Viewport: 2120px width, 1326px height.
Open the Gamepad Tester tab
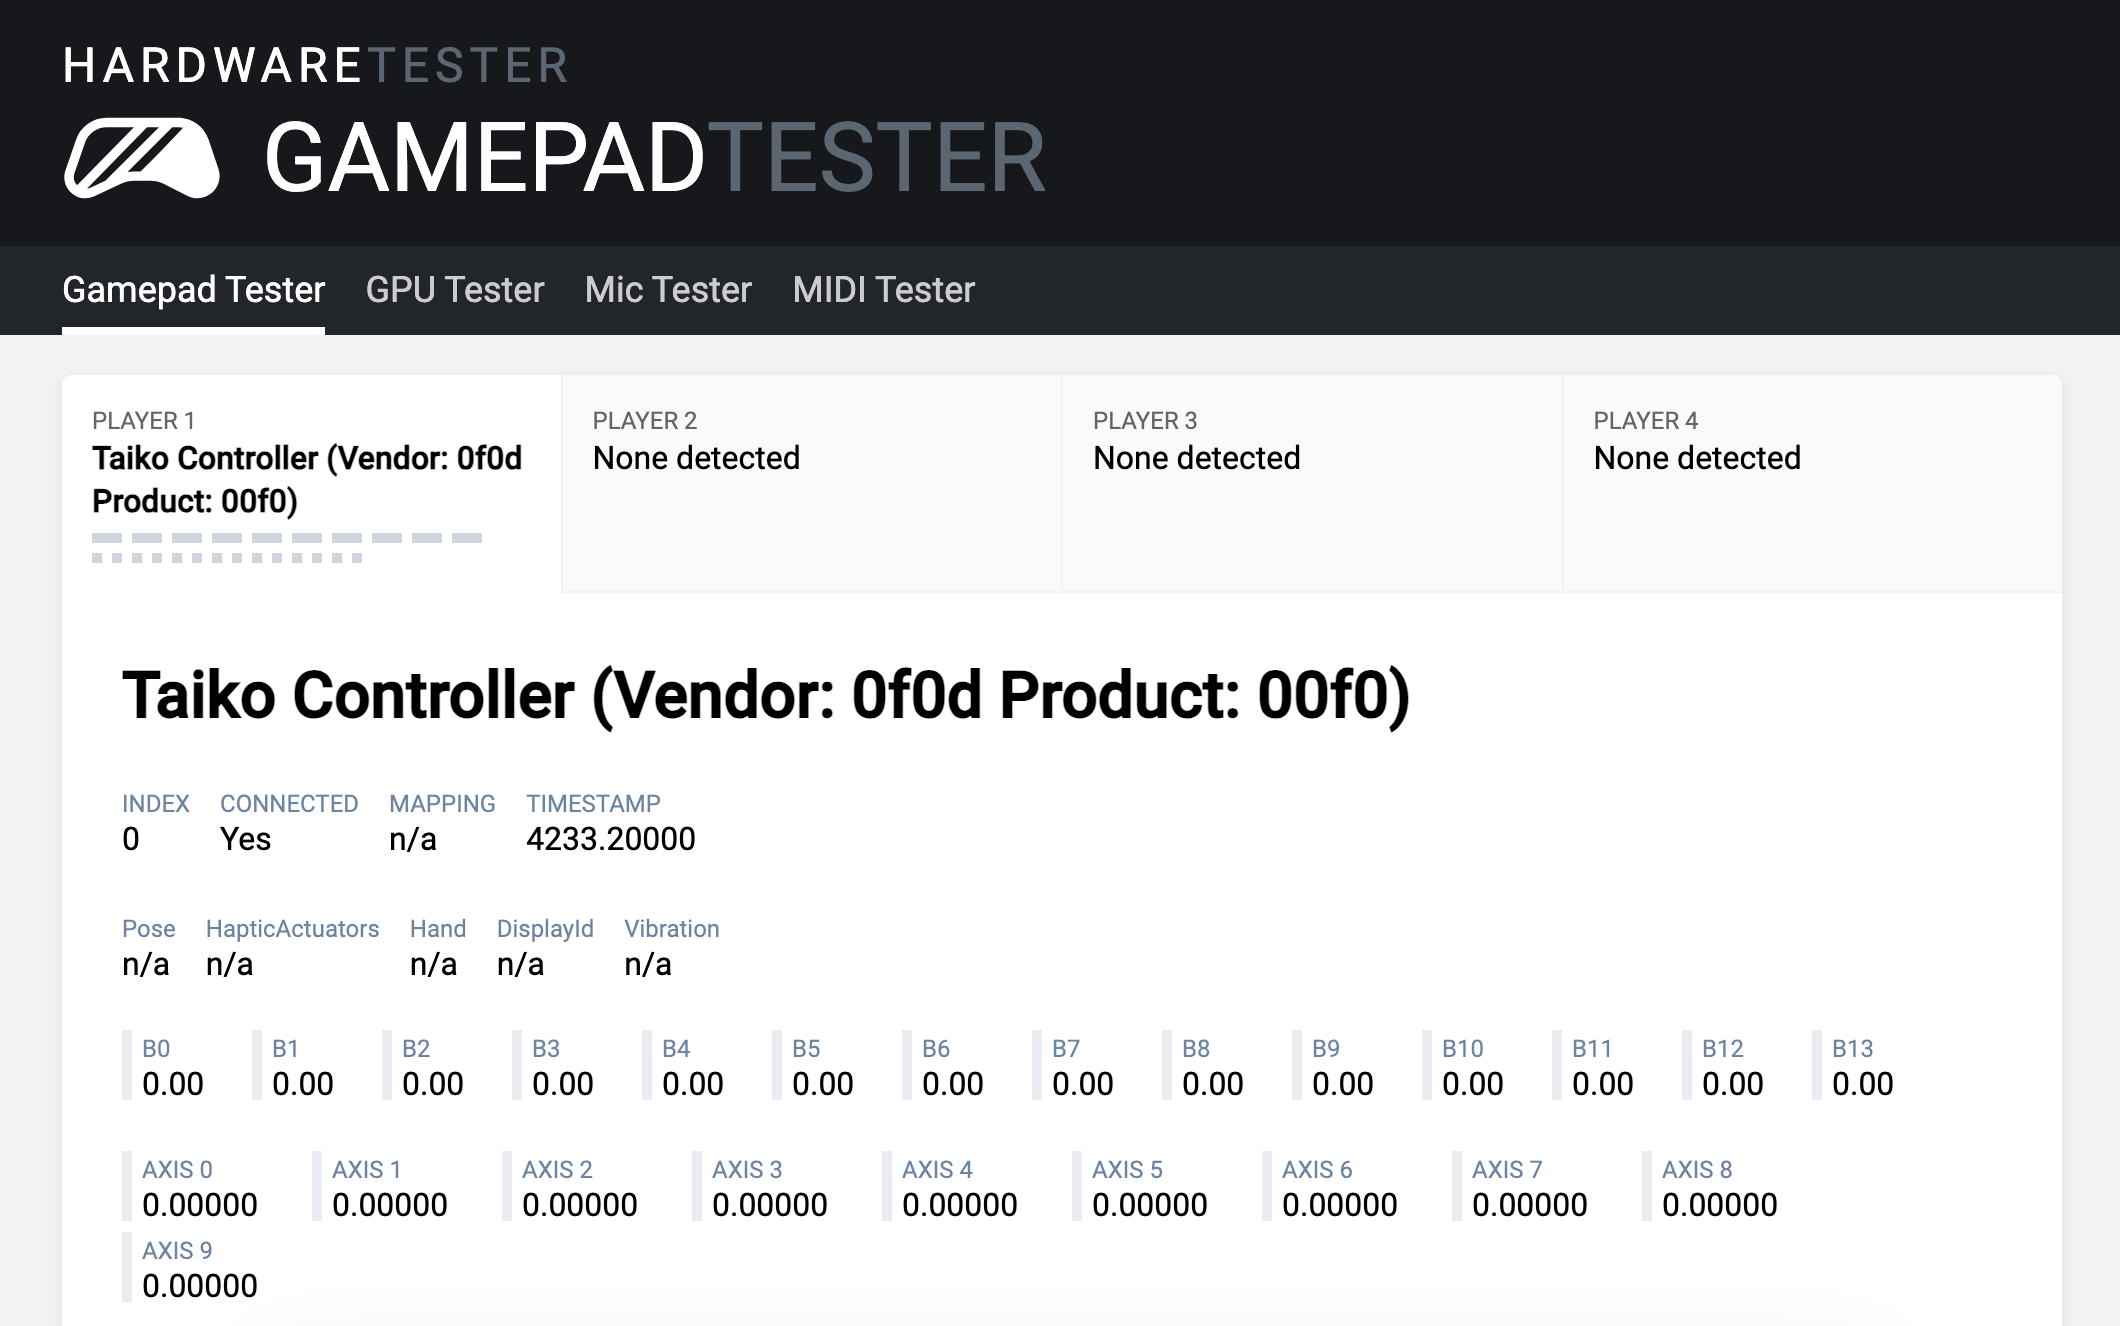tap(193, 290)
